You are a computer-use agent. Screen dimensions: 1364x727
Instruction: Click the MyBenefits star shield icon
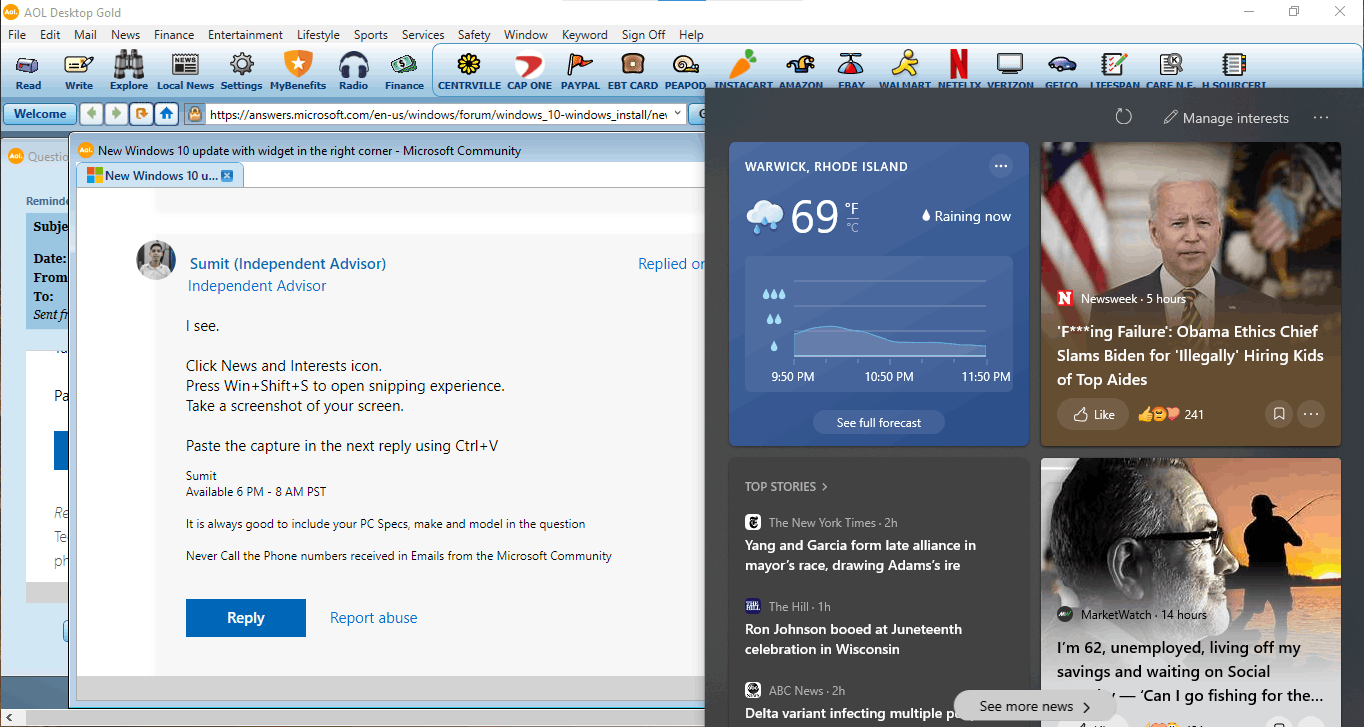298,71
